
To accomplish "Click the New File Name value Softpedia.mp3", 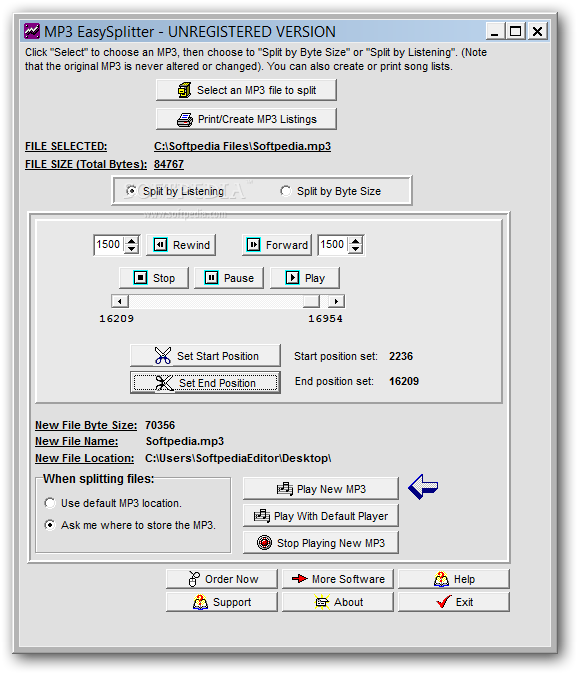I will 185,441.
